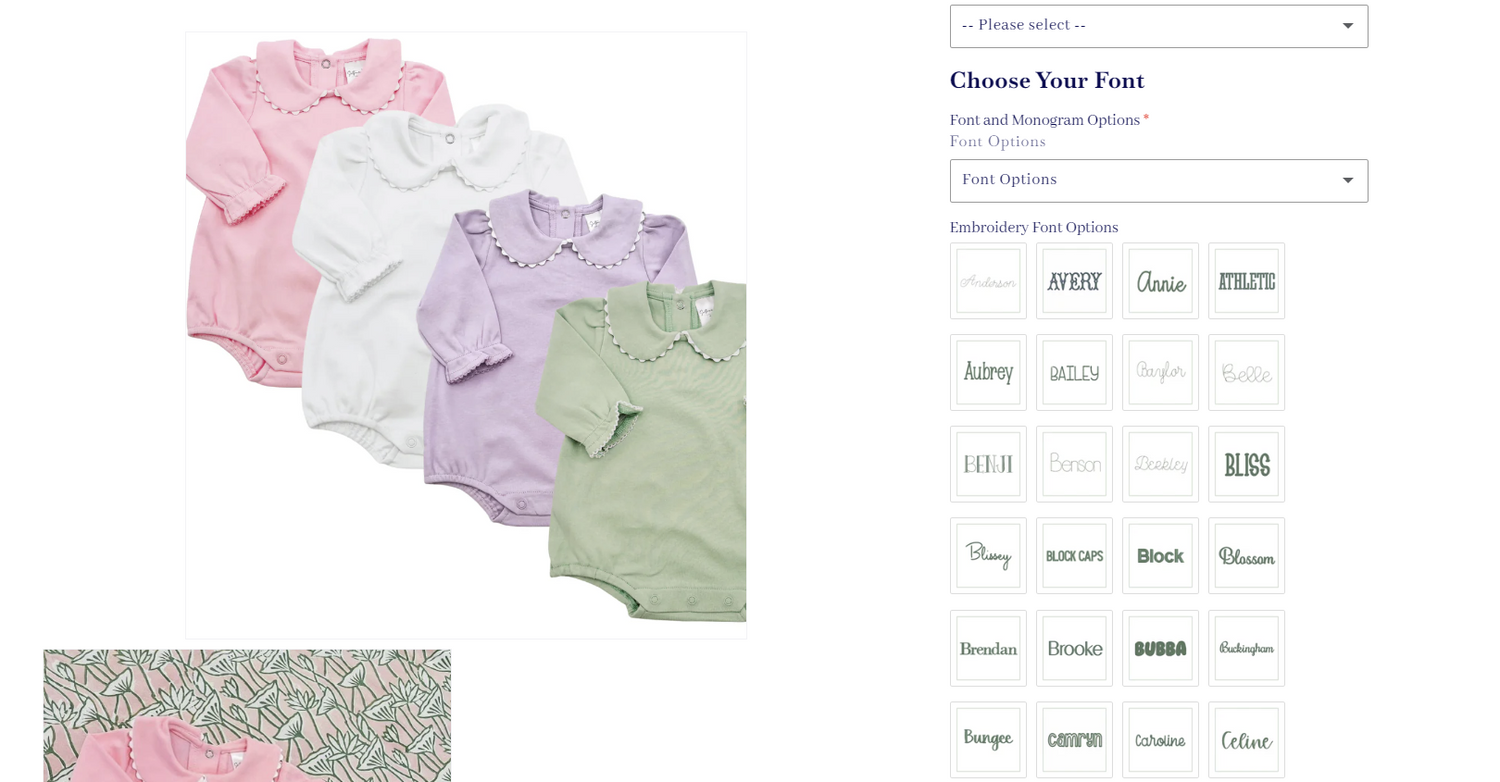Open the Please select dropdown
Viewport: 1500px width, 782px height.
tap(1159, 26)
